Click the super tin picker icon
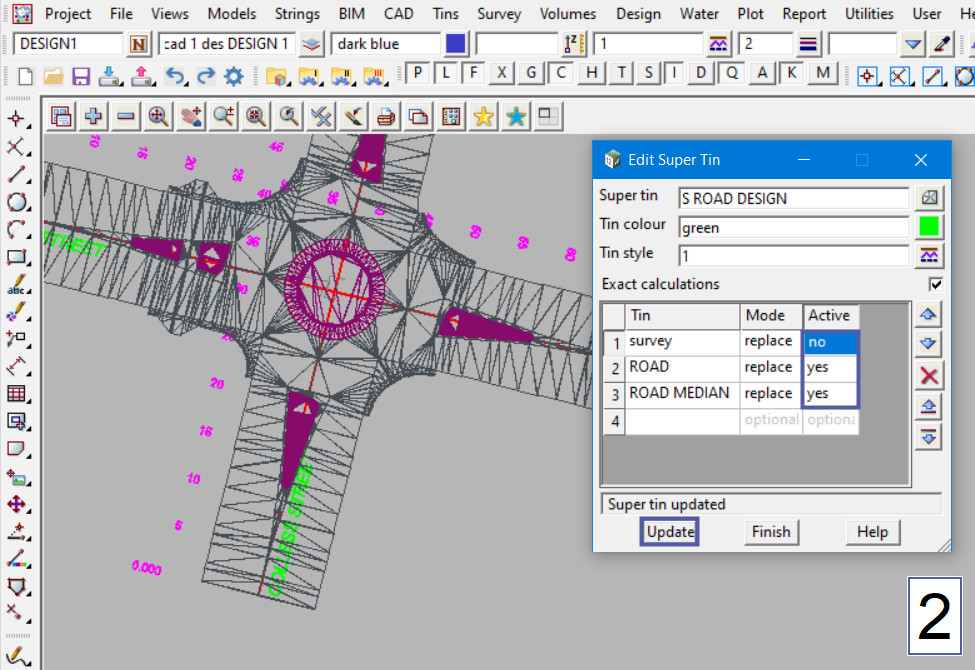Viewport: 975px width, 670px height. click(929, 198)
